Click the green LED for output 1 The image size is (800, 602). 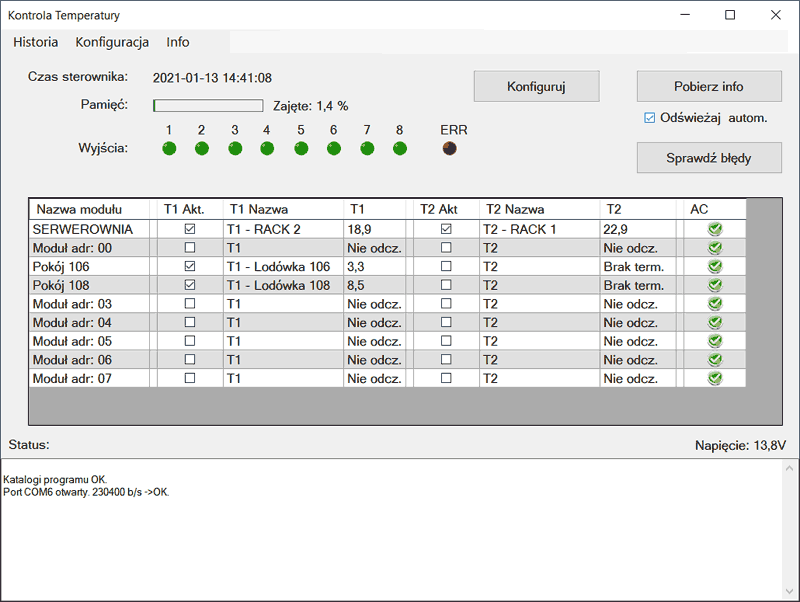click(x=169, y=149)
